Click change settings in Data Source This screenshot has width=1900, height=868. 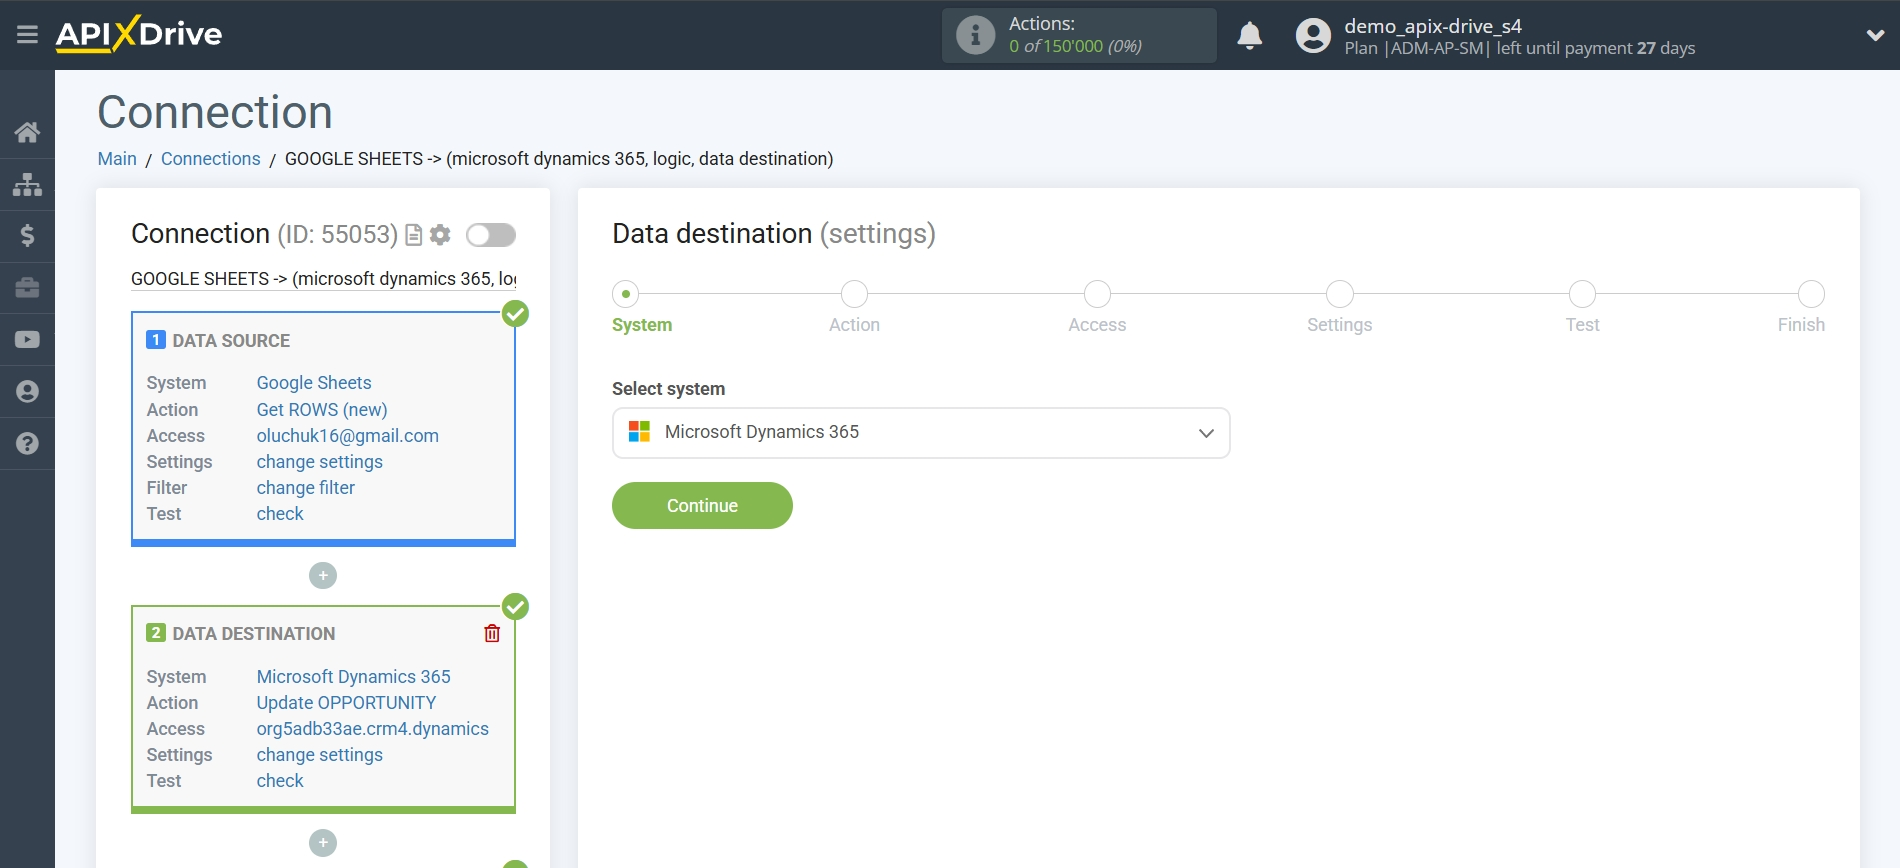pyautogui.click(x=320, y=462)
